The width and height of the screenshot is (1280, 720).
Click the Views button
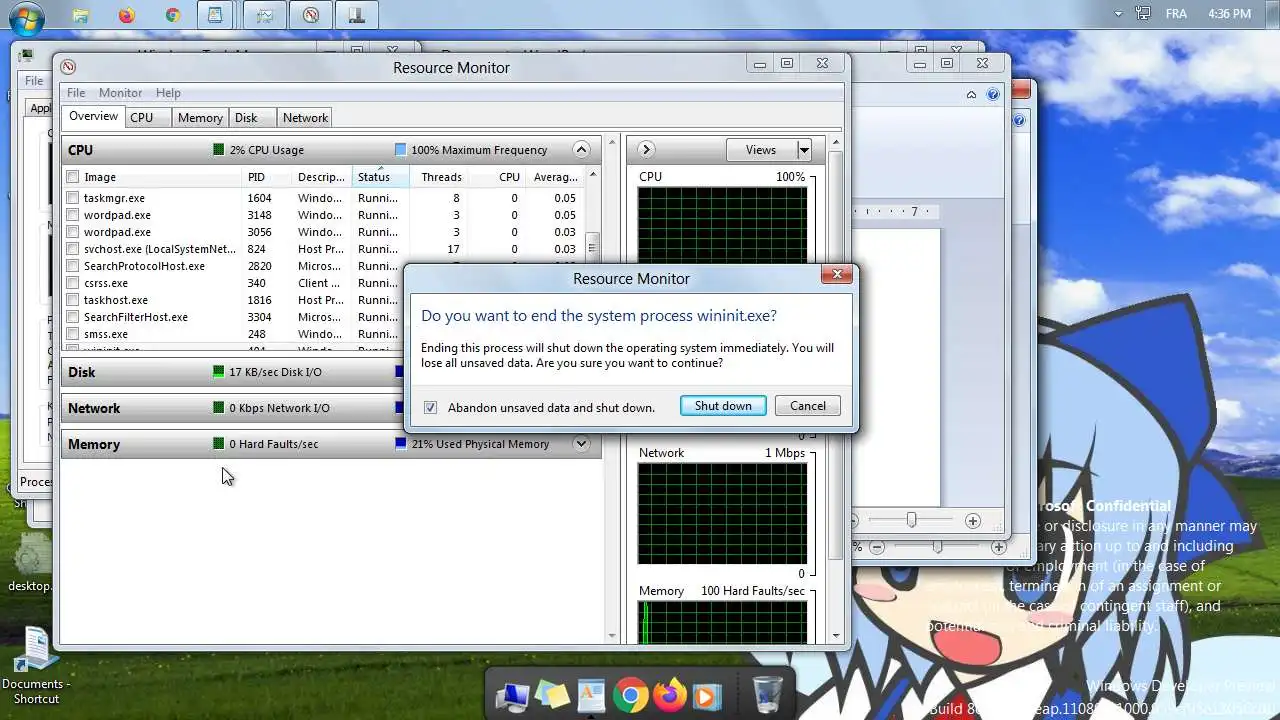click(x=761, y=150)
